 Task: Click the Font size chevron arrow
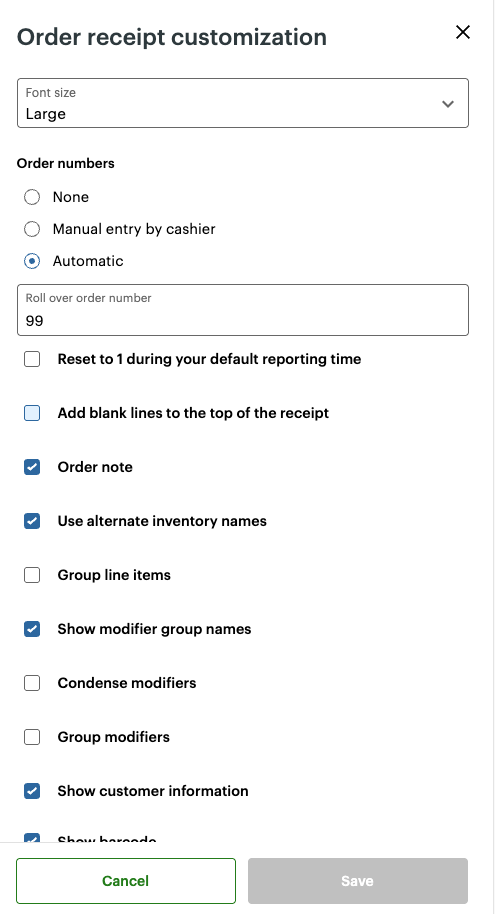coord(448,104)
